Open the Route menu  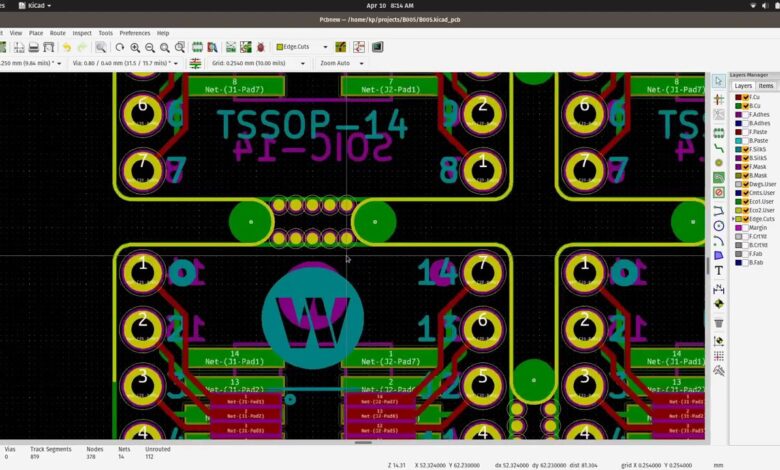pos(58,33)
